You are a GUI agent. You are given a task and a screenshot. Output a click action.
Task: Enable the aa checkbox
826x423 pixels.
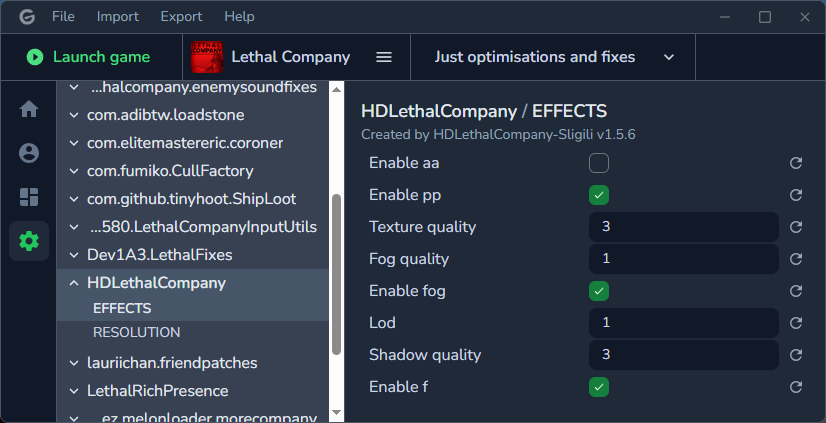pos(599,163)
